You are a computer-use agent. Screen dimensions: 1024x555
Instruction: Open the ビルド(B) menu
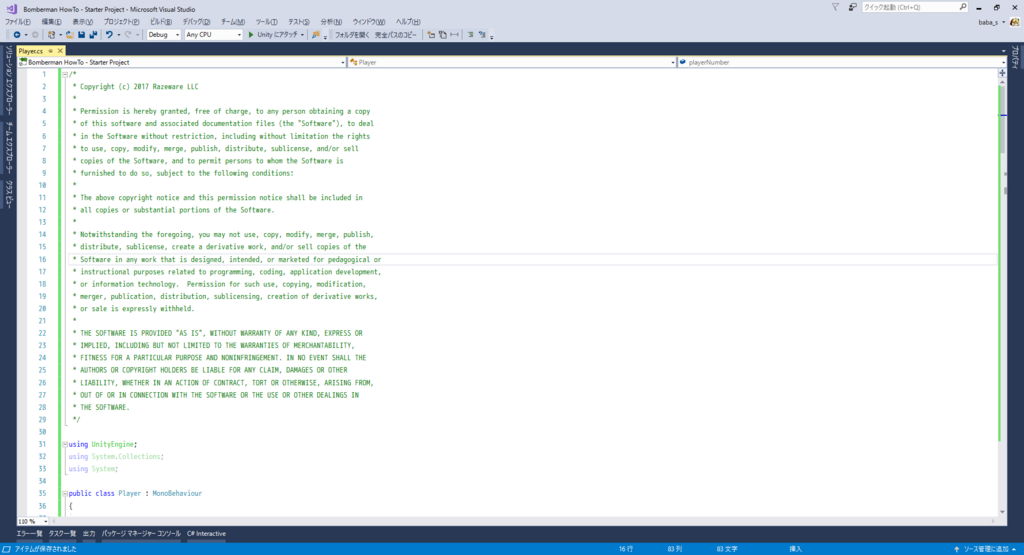click(161, 22)
